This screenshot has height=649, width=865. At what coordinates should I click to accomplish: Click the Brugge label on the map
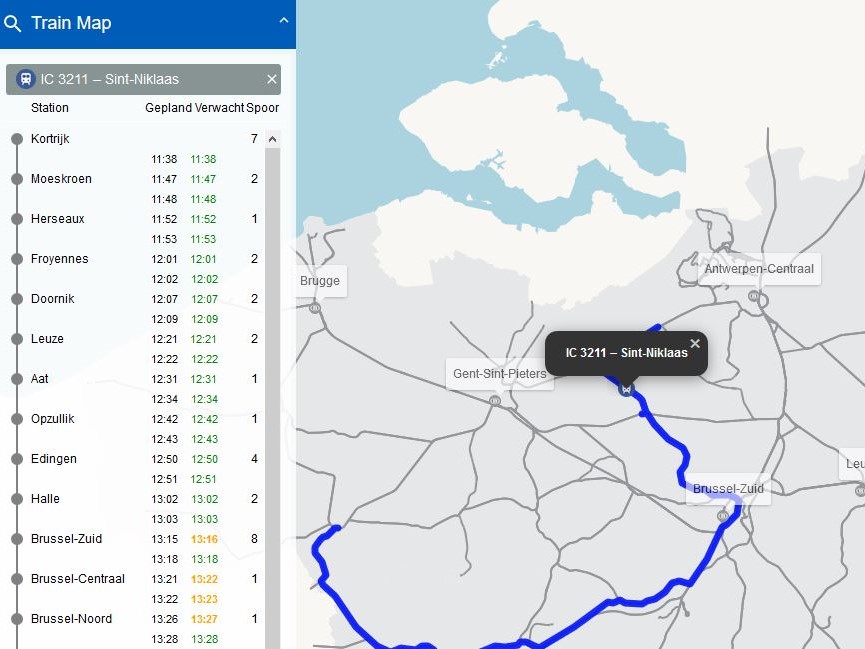(319, 281)
